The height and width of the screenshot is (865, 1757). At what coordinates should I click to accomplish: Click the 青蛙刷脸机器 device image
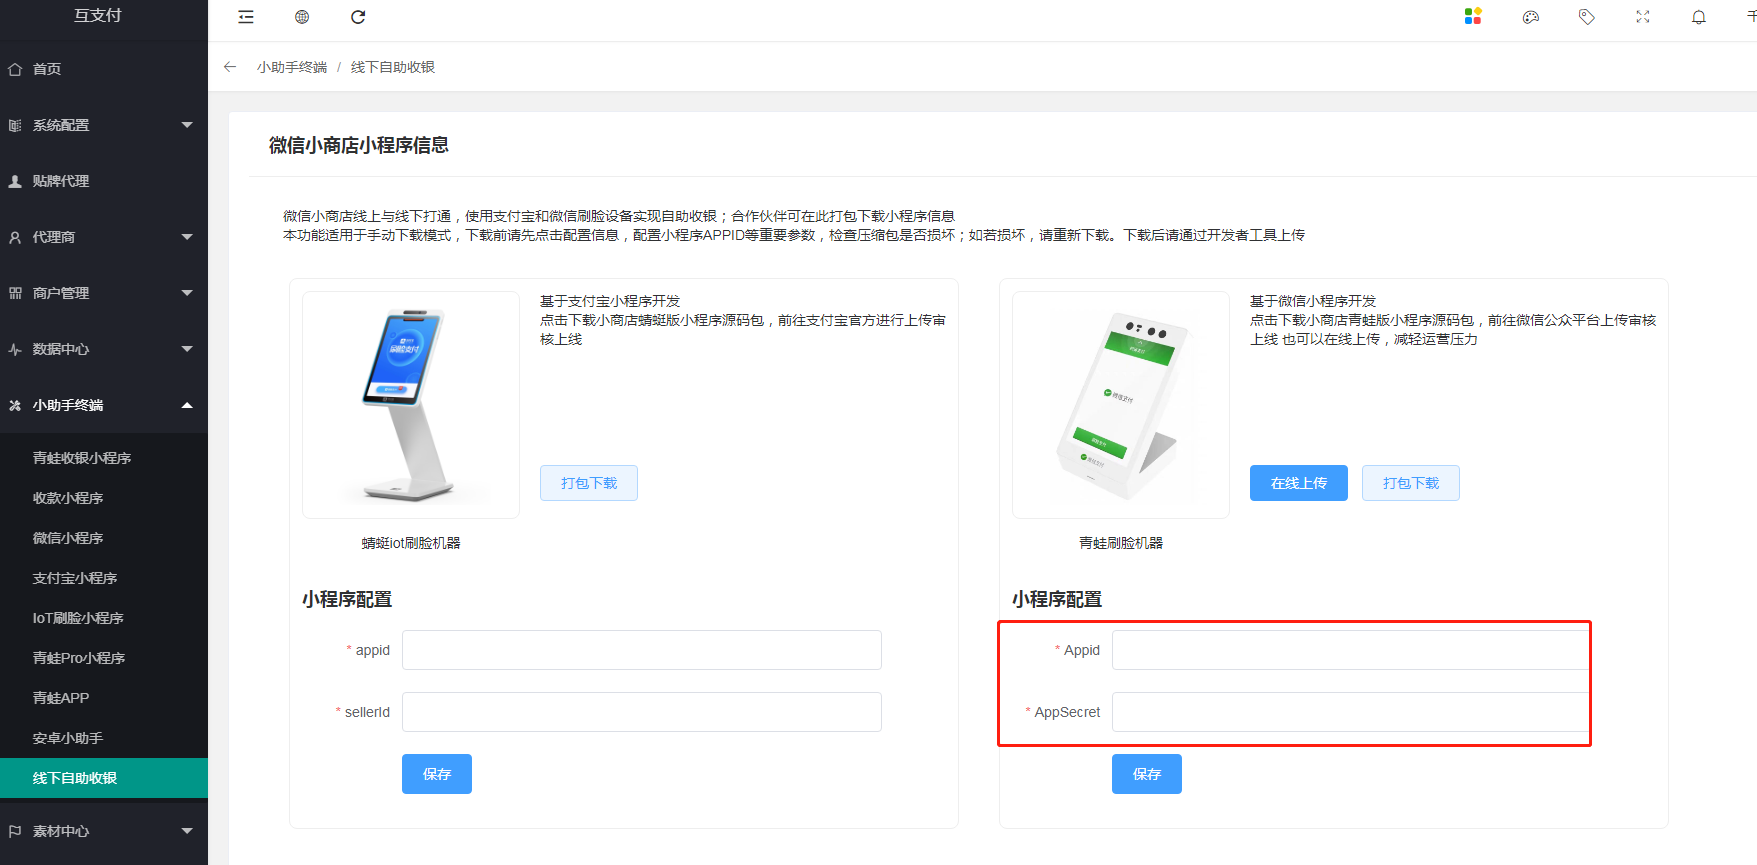pyautogui.click(x=1121, y=405)
